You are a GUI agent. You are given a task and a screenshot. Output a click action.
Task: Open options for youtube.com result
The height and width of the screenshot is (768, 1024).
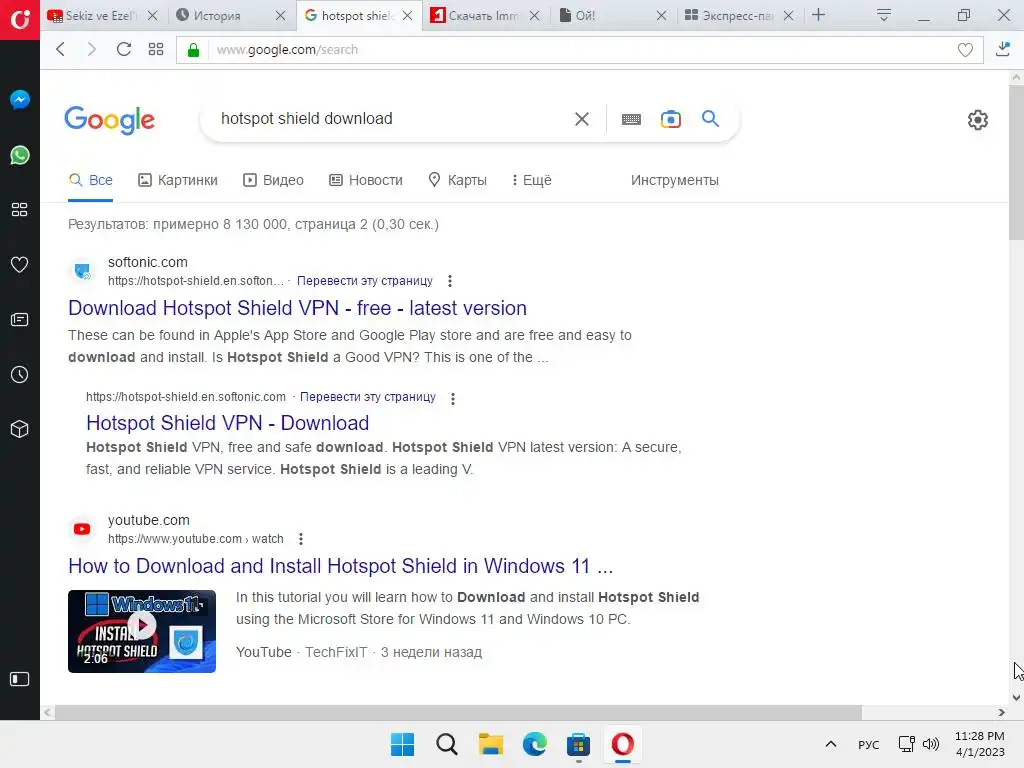click(300, 539)
